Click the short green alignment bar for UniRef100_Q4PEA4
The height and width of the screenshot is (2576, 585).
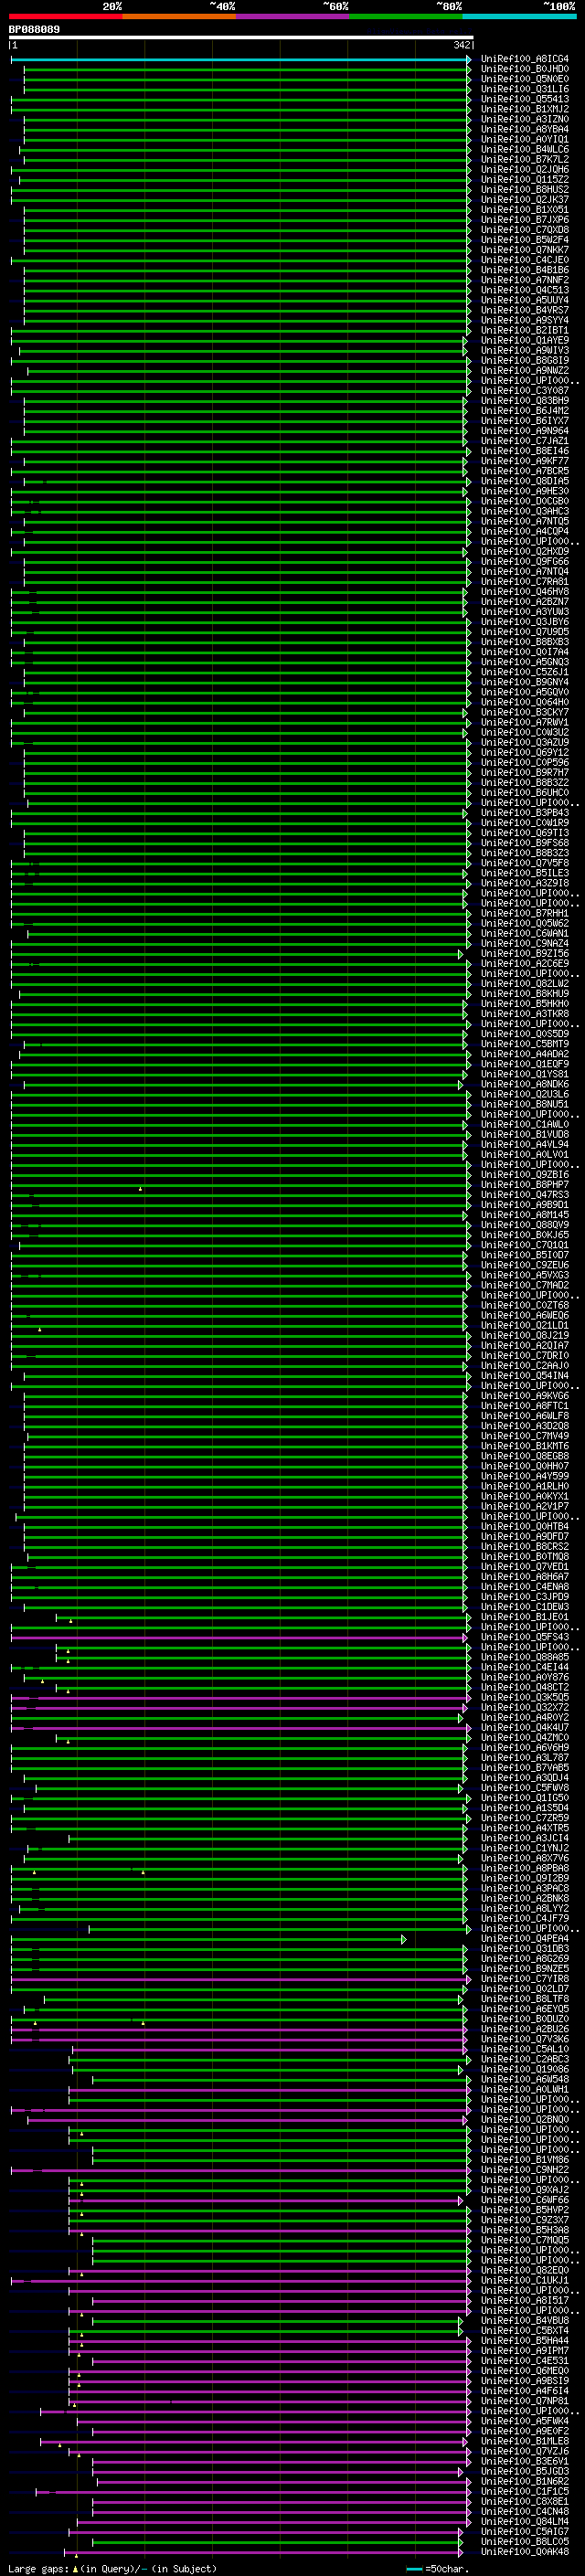pos(209,1939)
